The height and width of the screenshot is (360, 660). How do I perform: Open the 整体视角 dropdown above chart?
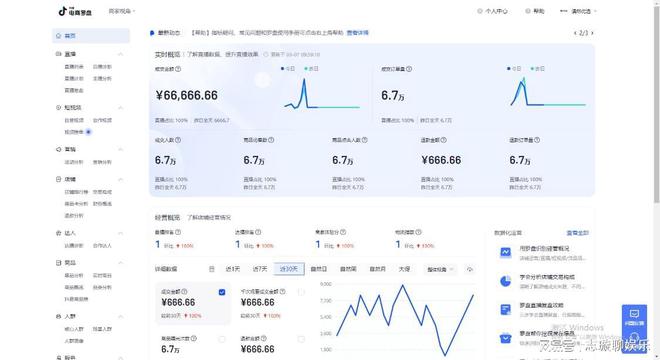click(x=440, y=269)
